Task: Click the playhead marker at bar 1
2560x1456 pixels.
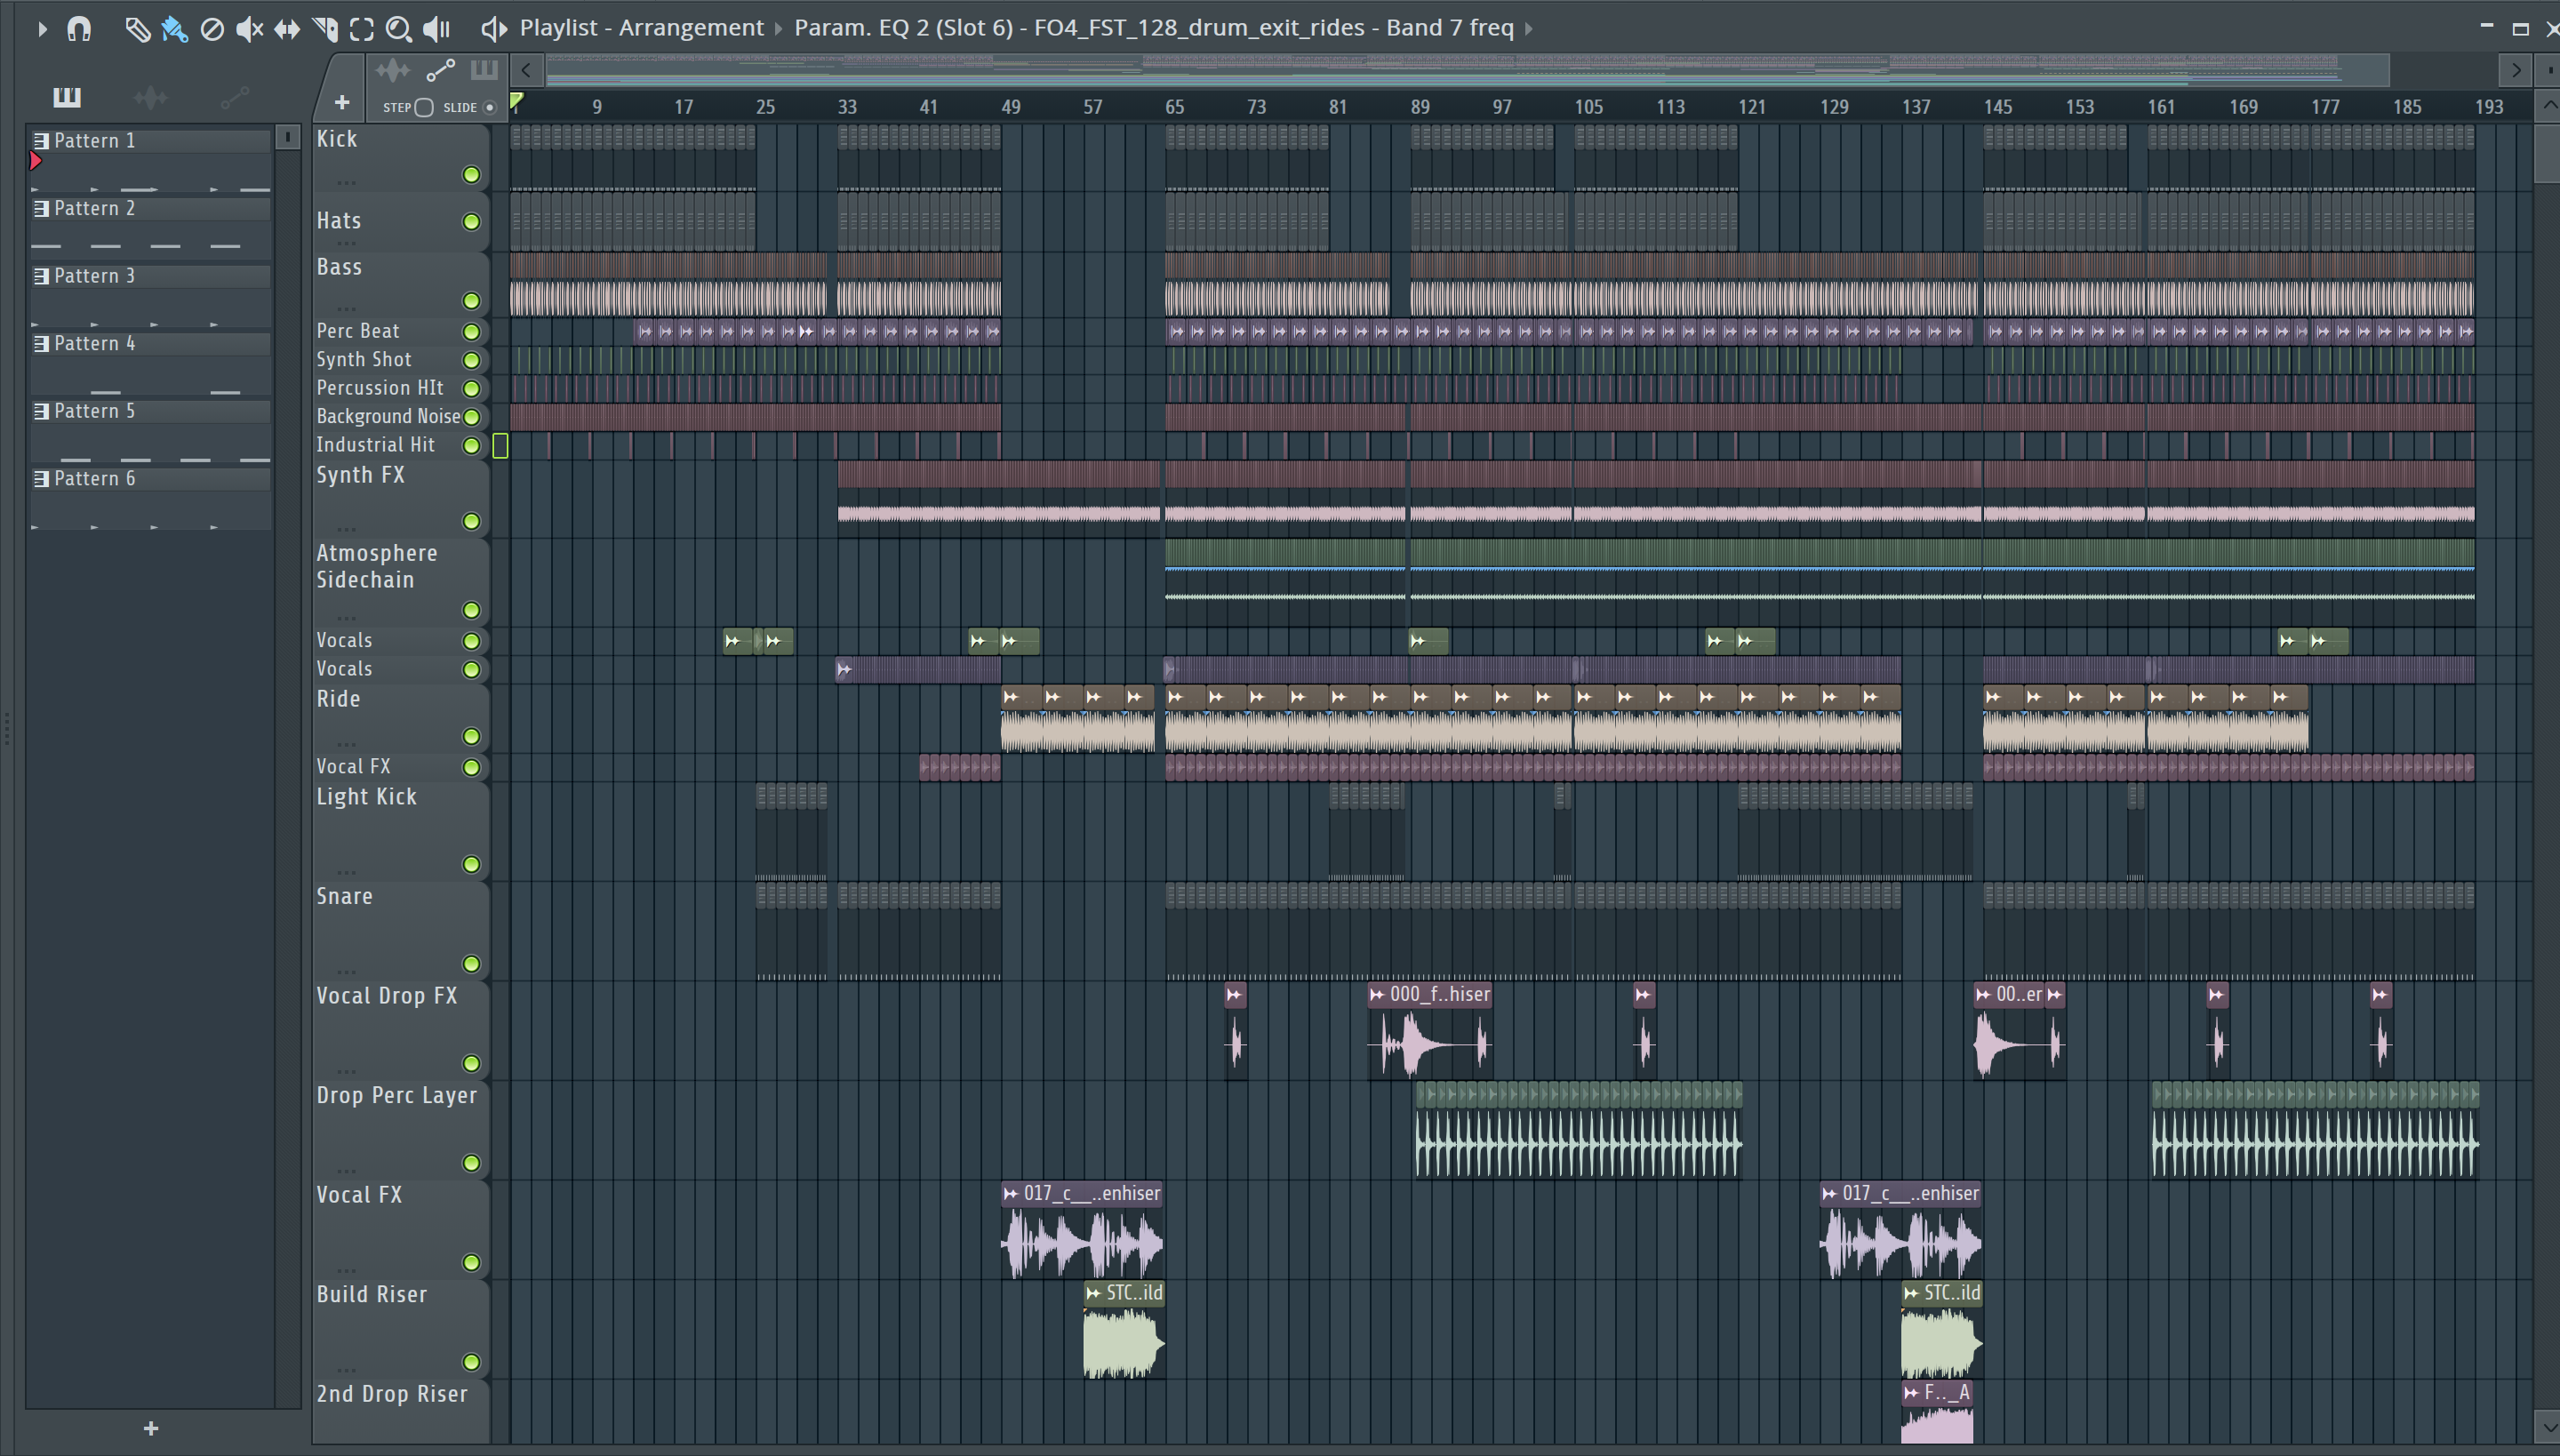Action: tap(517, 100)
